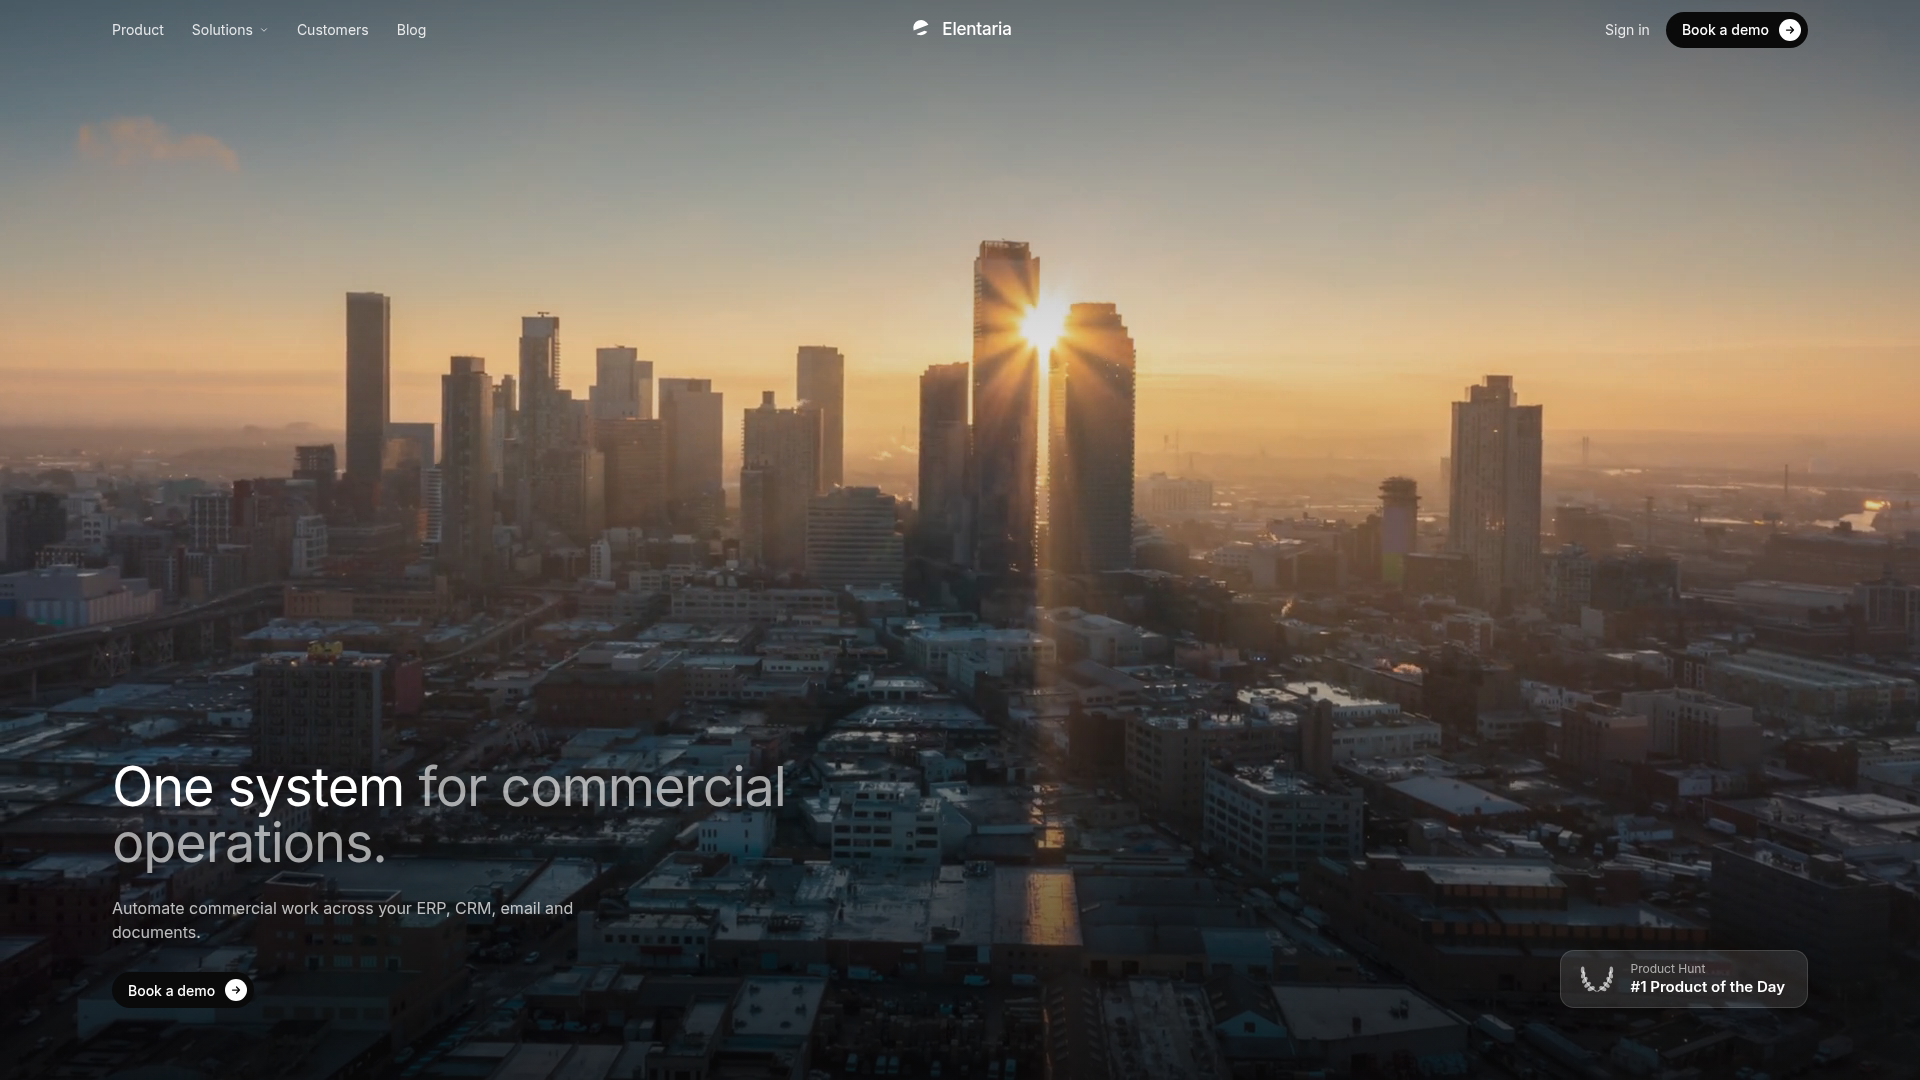Click the '#1 Product of the Day' text

tap(1707, 987)
